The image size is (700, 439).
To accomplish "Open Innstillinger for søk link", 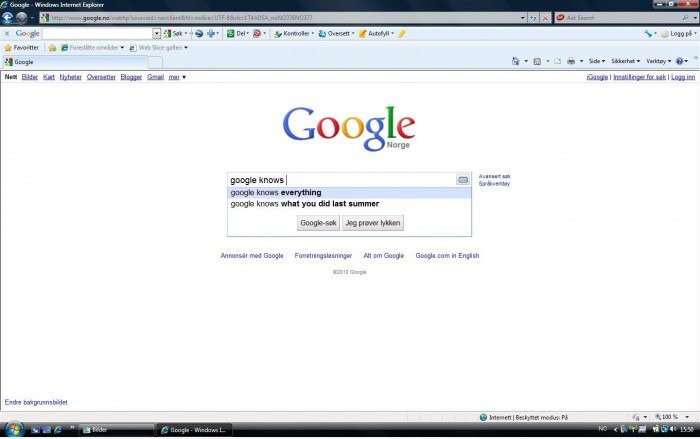I will coord(639,77).
